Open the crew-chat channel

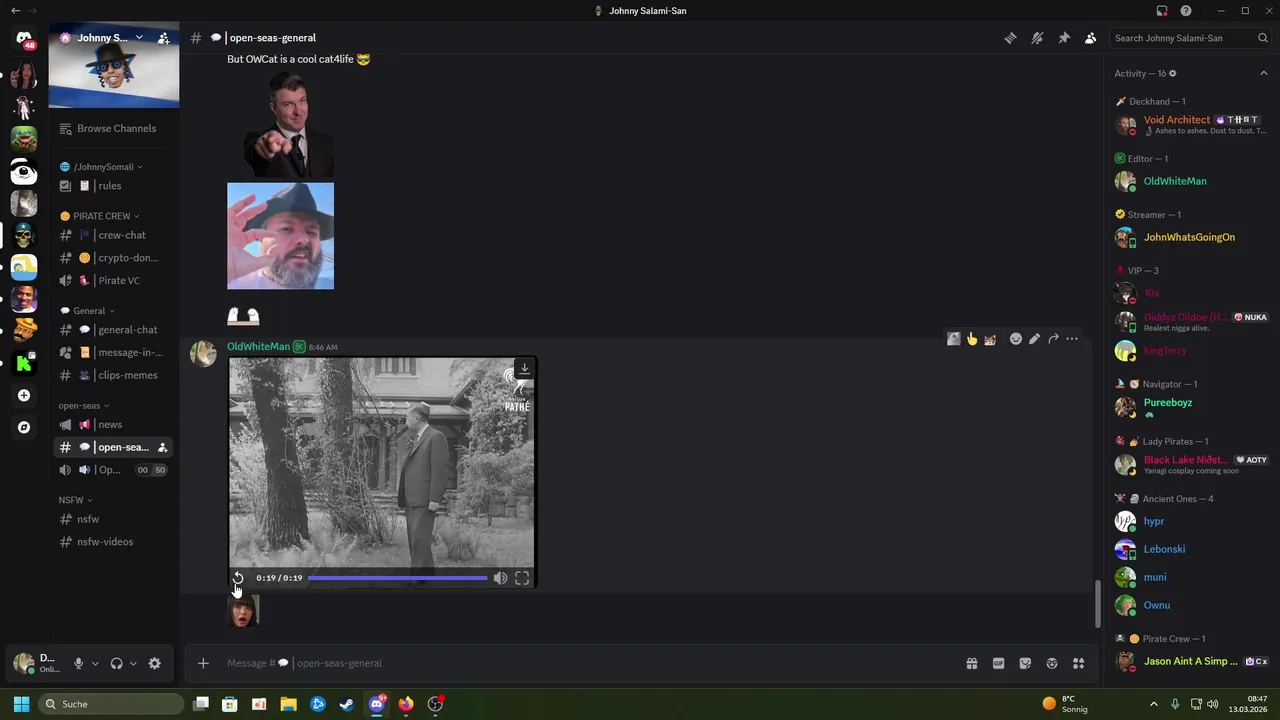pyautogui.click(x=113, y=235)
